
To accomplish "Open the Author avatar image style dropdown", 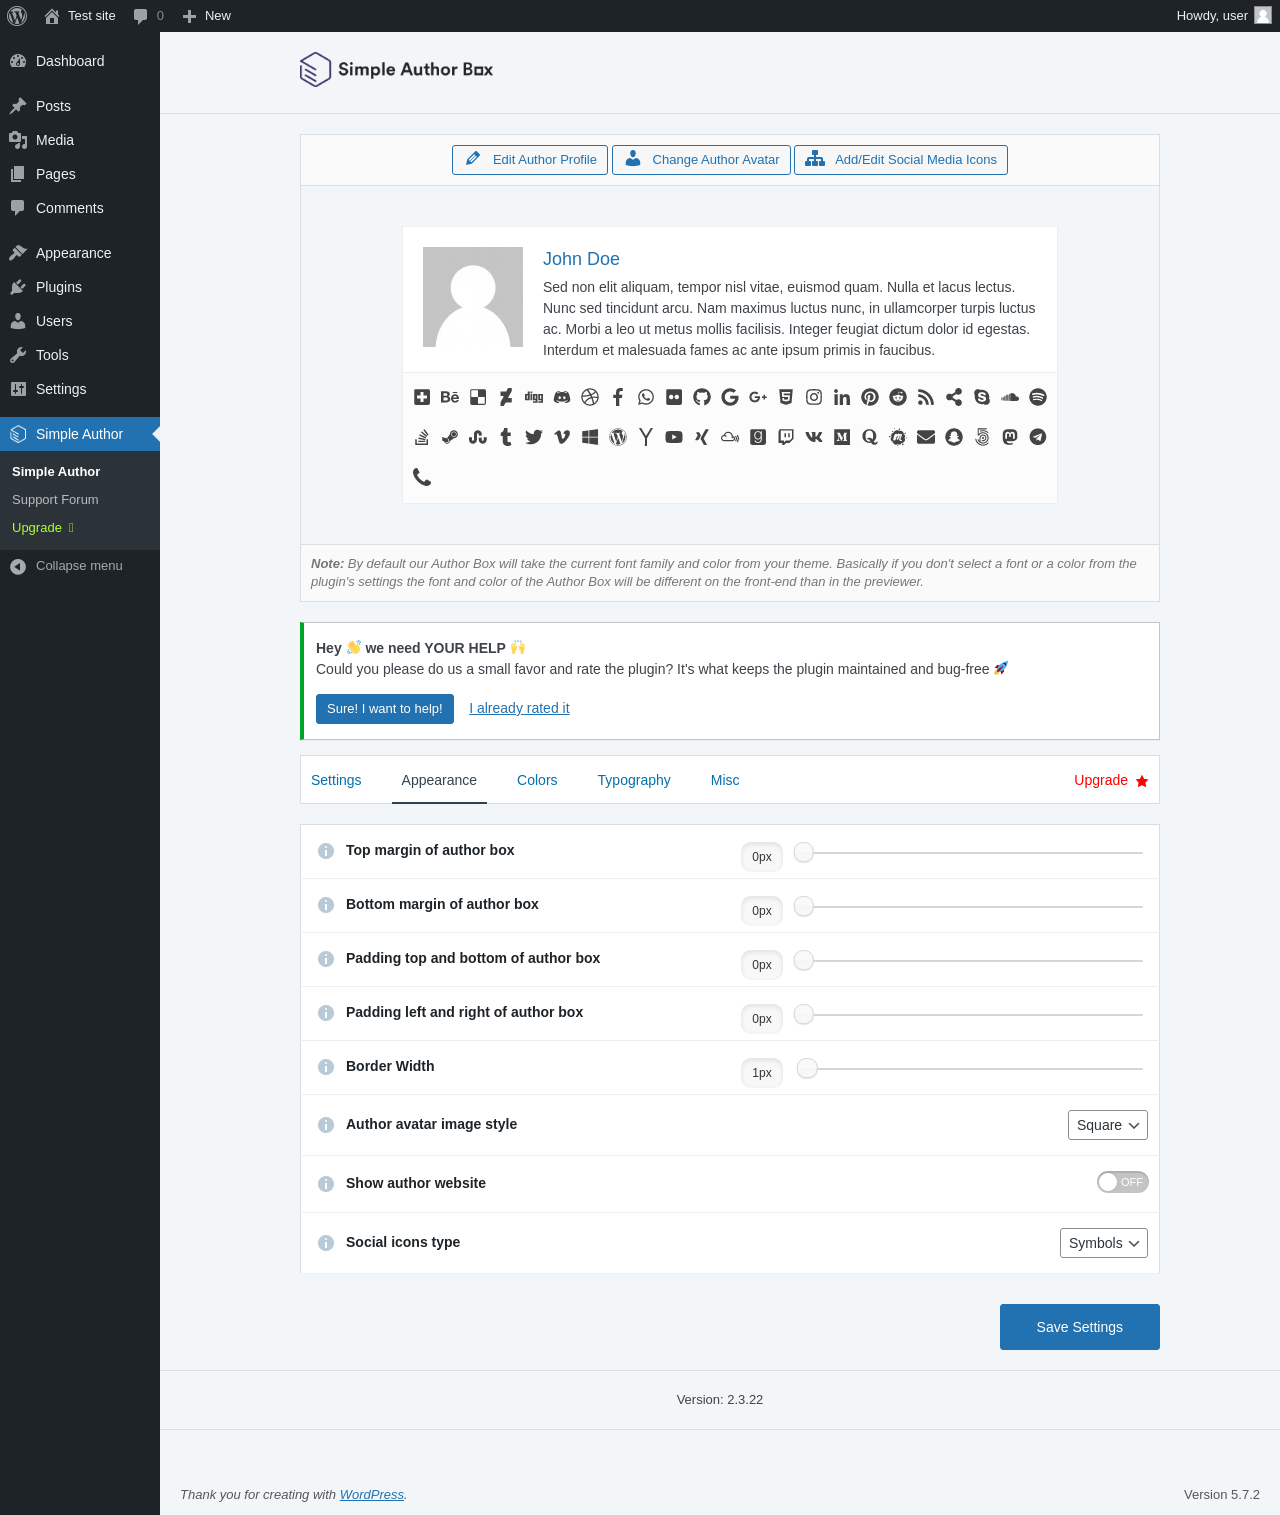I will point(1108,1125).
